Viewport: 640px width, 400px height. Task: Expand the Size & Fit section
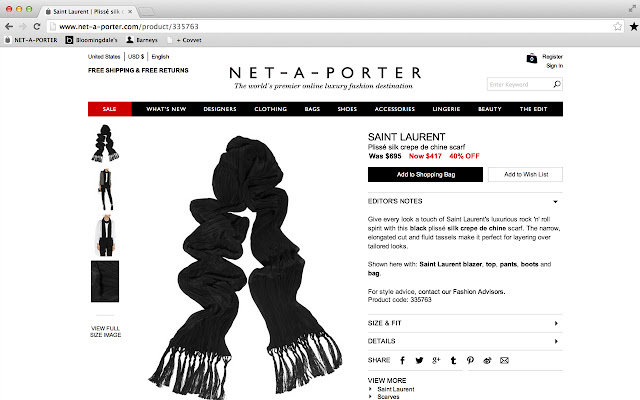465,323
